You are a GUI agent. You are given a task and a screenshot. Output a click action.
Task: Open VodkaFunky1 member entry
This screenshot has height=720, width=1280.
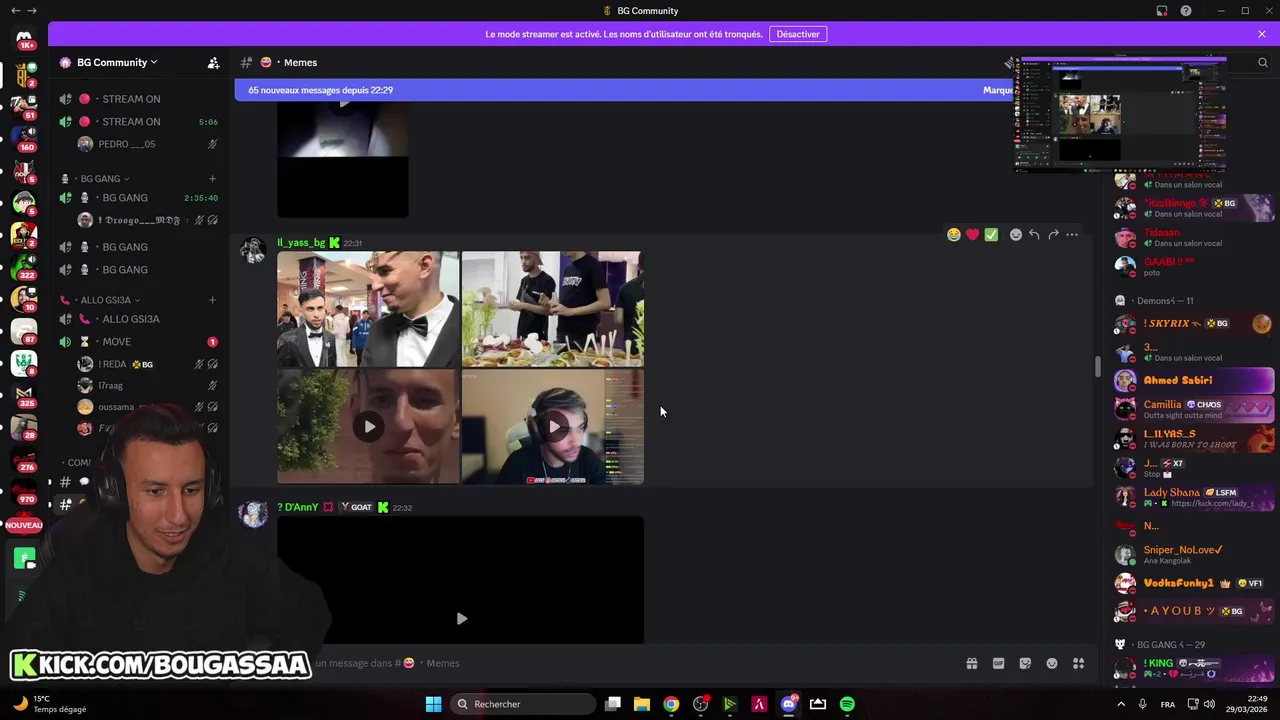1194,583
